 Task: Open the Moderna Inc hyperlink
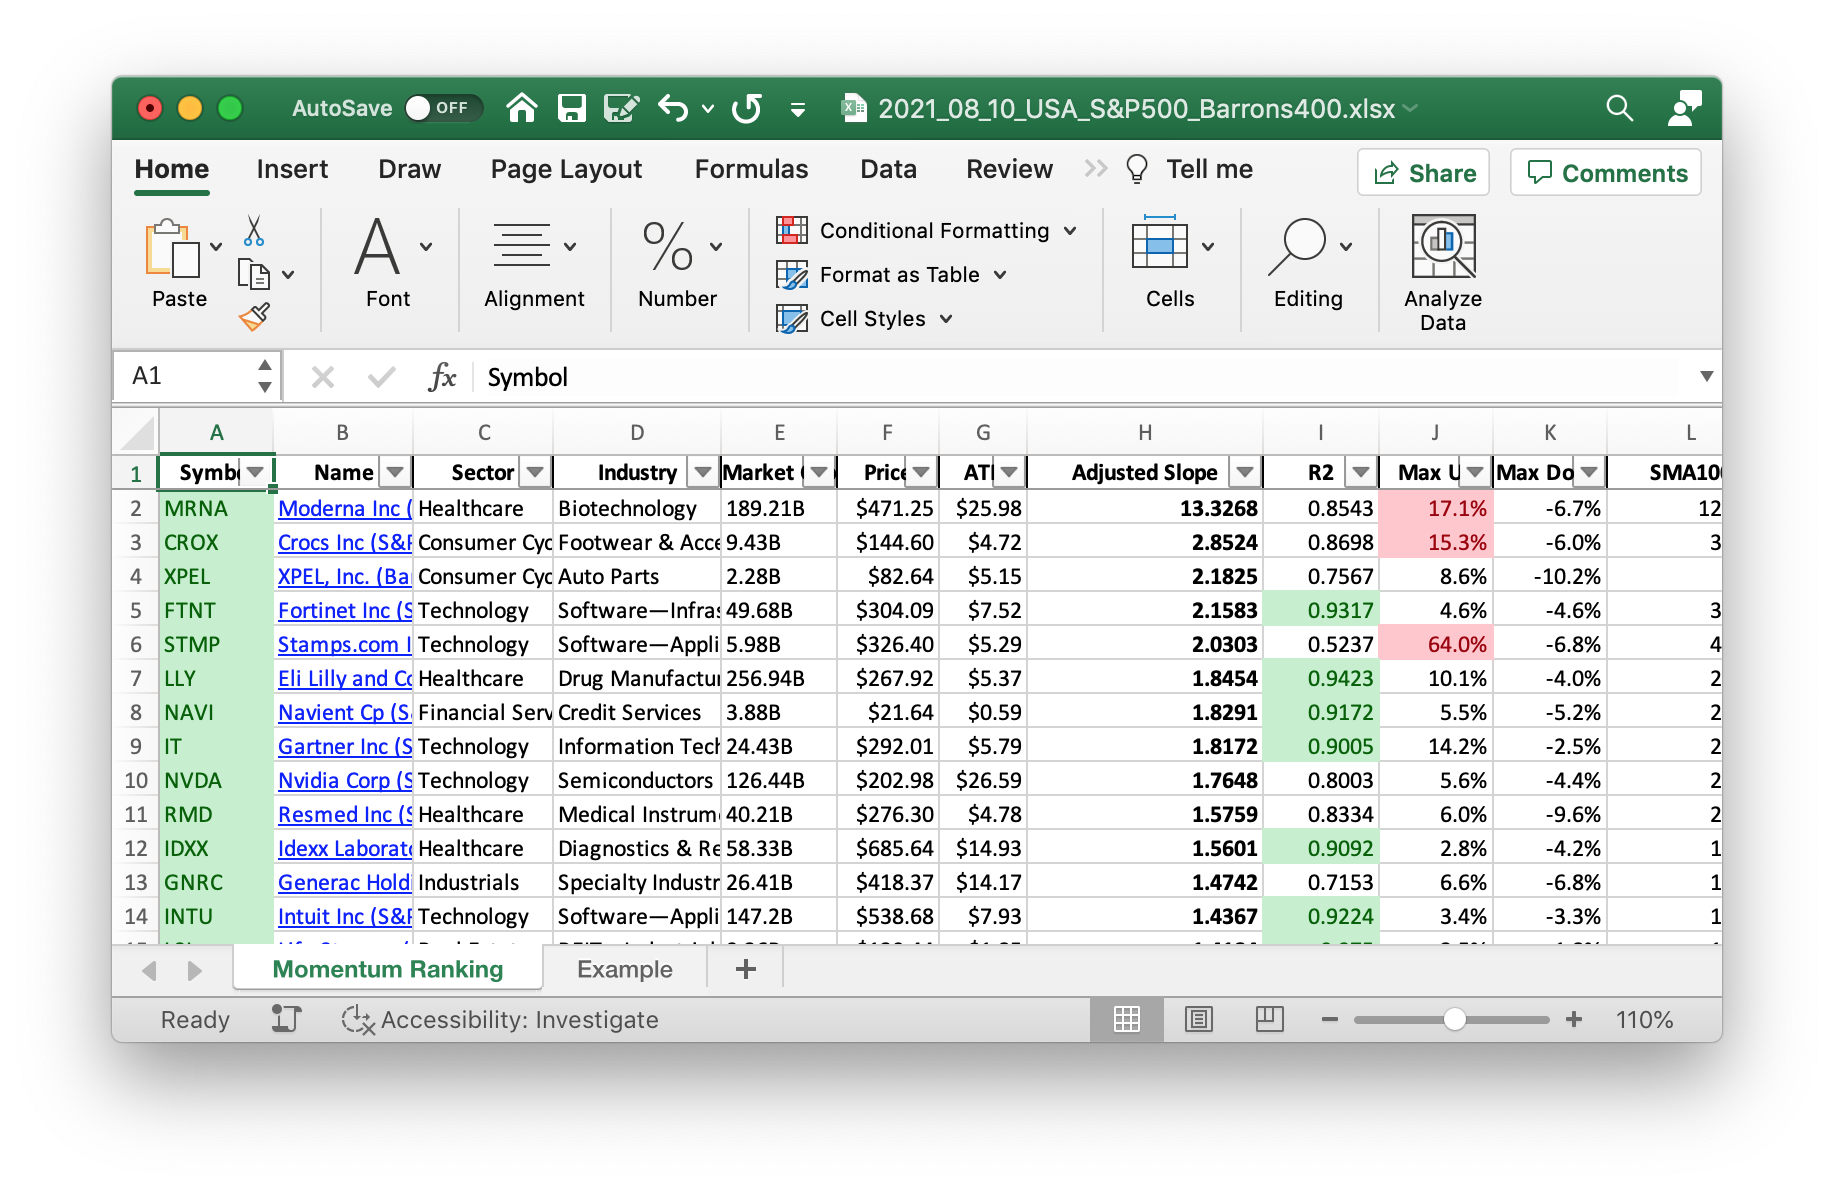343,508
